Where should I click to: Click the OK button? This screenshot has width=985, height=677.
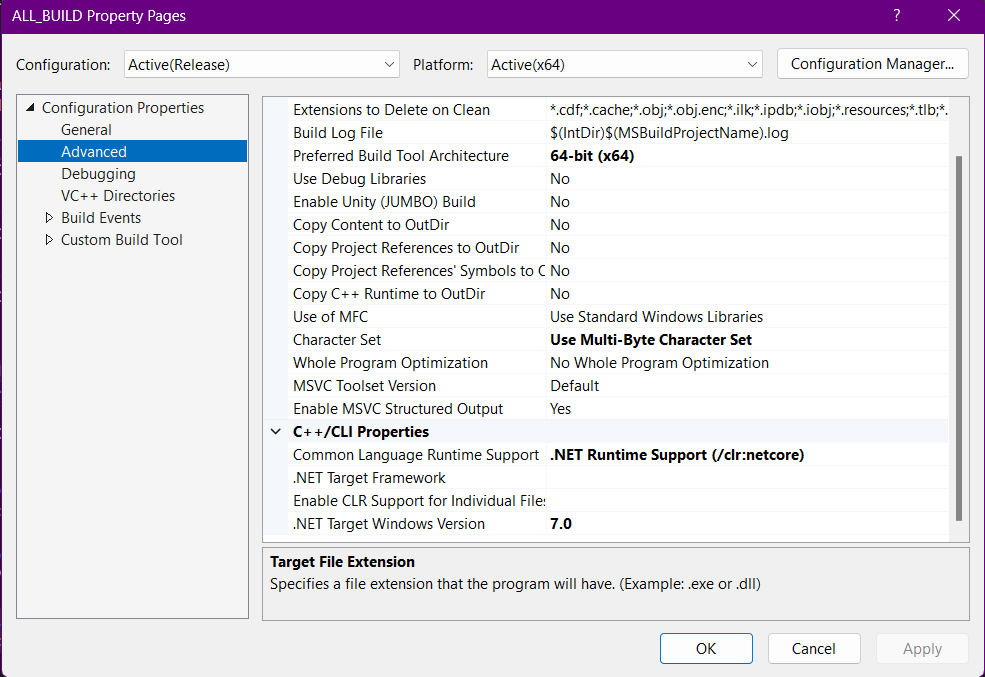706,648
